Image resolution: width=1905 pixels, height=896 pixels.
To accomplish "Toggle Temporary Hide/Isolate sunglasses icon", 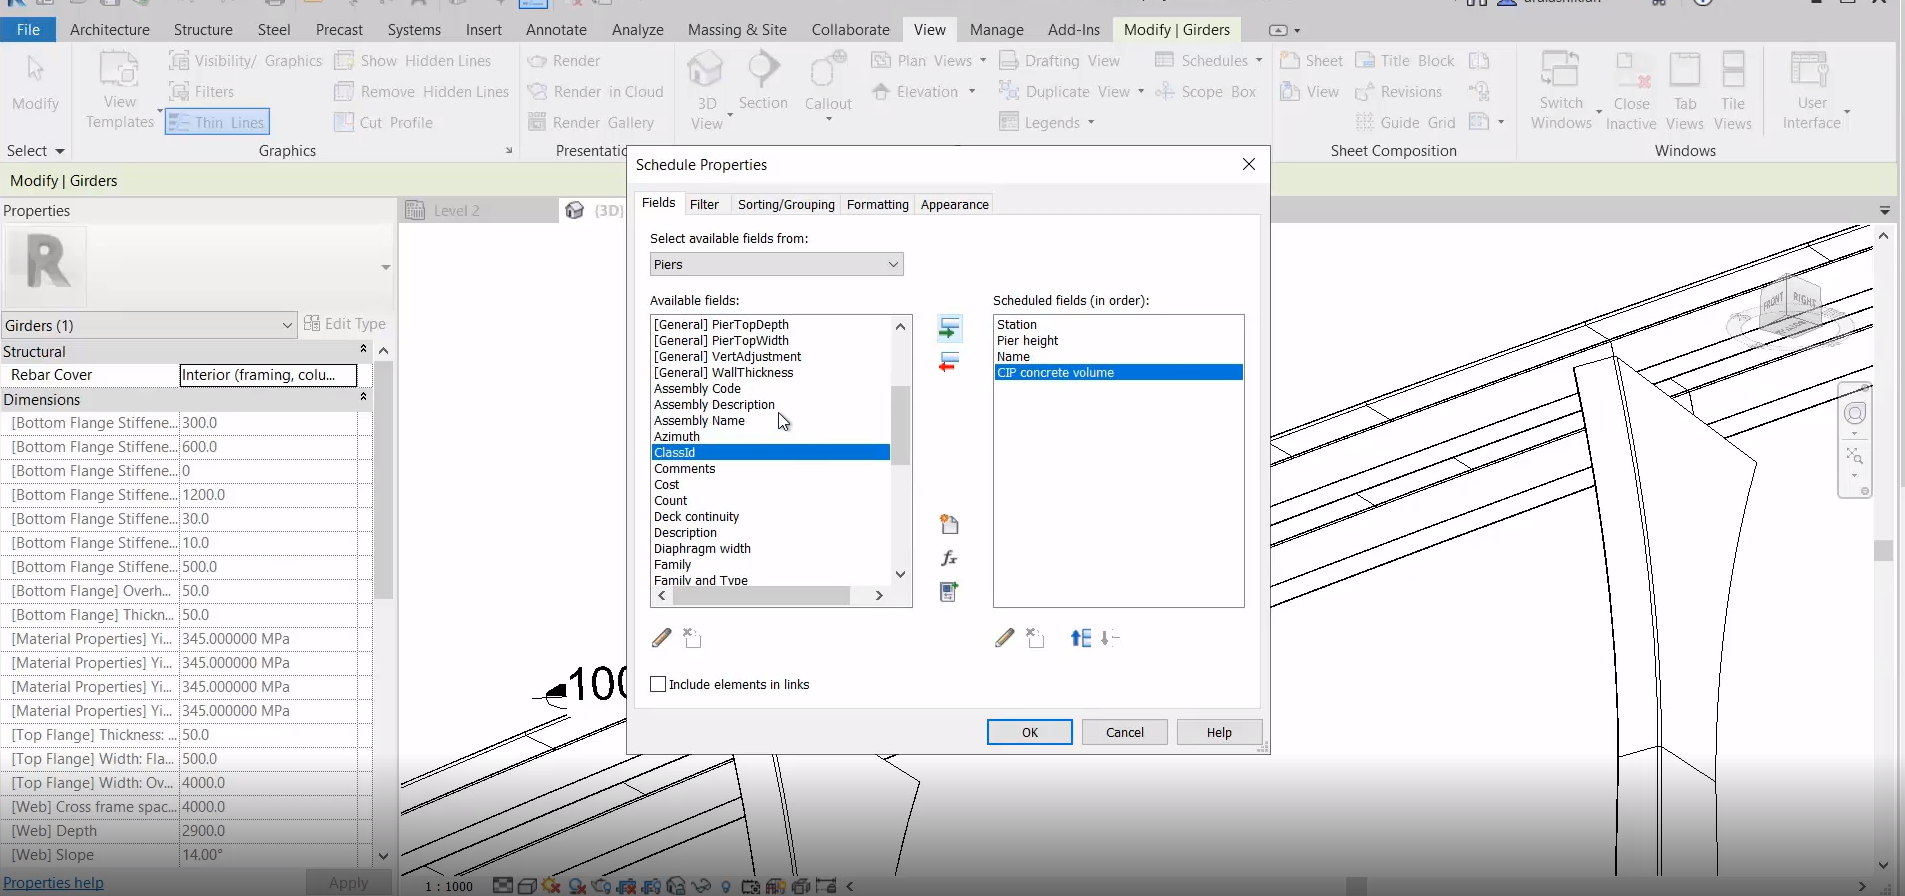I will (701, 886).
